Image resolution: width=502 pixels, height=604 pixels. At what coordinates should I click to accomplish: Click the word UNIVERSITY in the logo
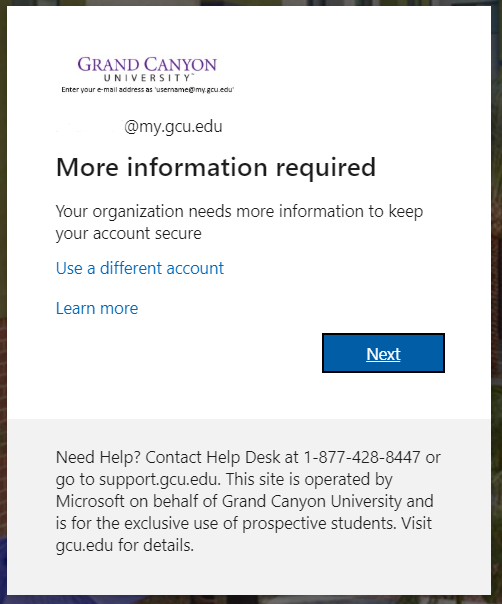click(148, 78)
